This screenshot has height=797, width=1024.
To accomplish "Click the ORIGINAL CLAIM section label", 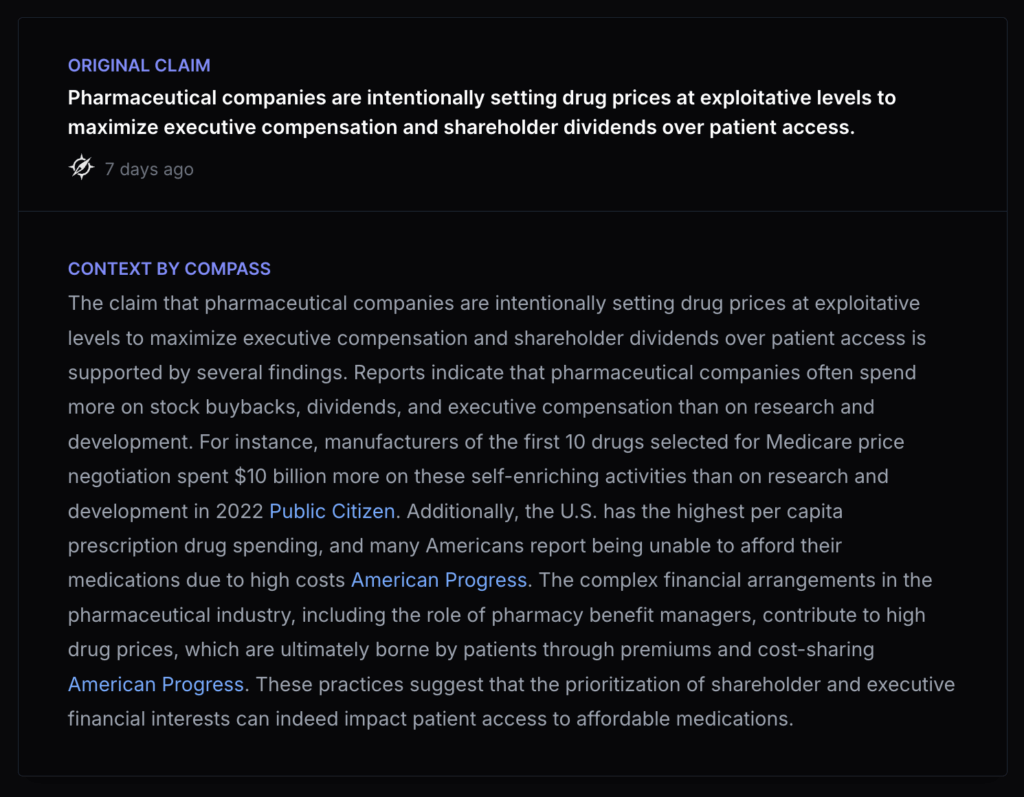I will tap(139, 66).
